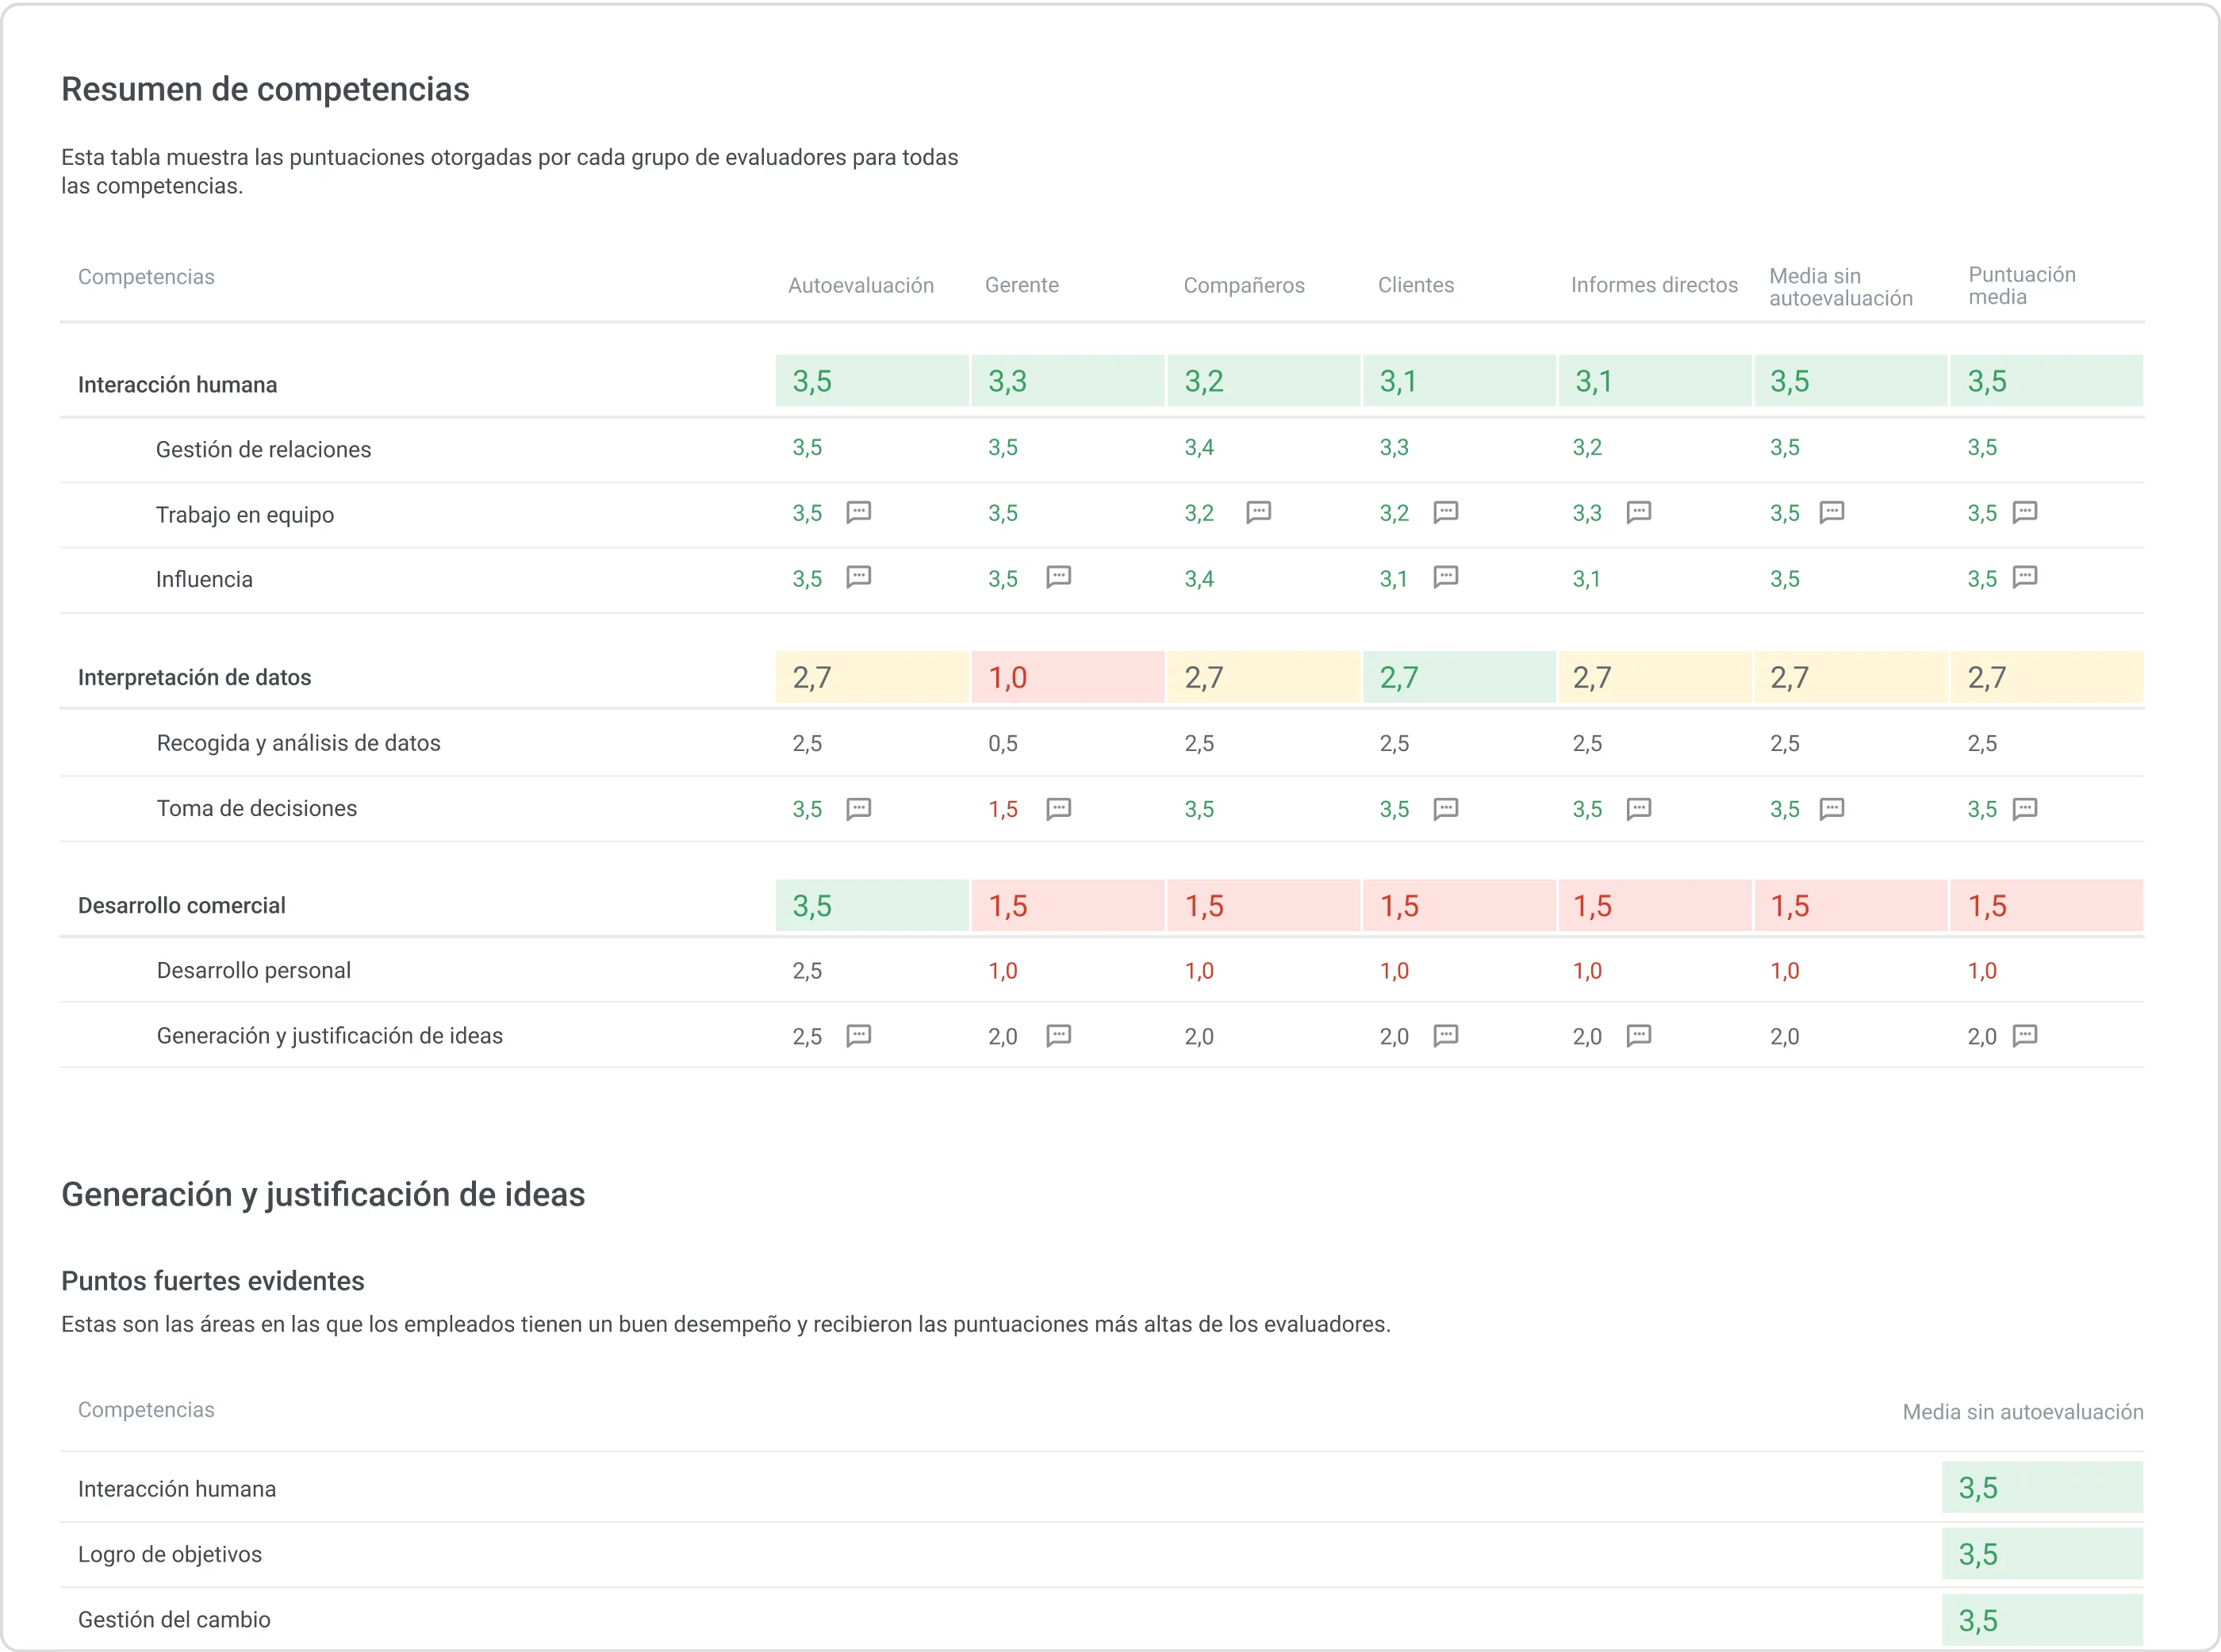Open comment on Generación y justificación de ideas Autoevaluación
This screenshot has height=1652, width=2221.
pos(859,1036)
